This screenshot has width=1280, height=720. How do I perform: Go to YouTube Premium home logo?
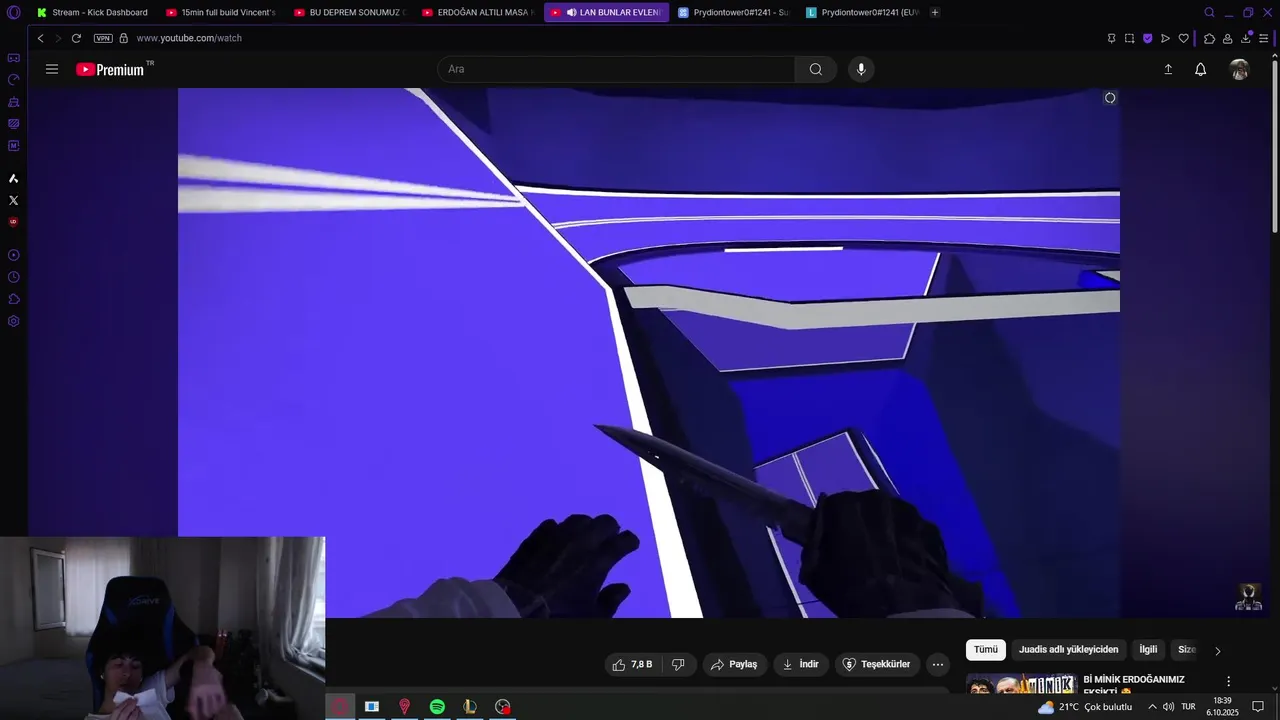[x=110, y=69]
